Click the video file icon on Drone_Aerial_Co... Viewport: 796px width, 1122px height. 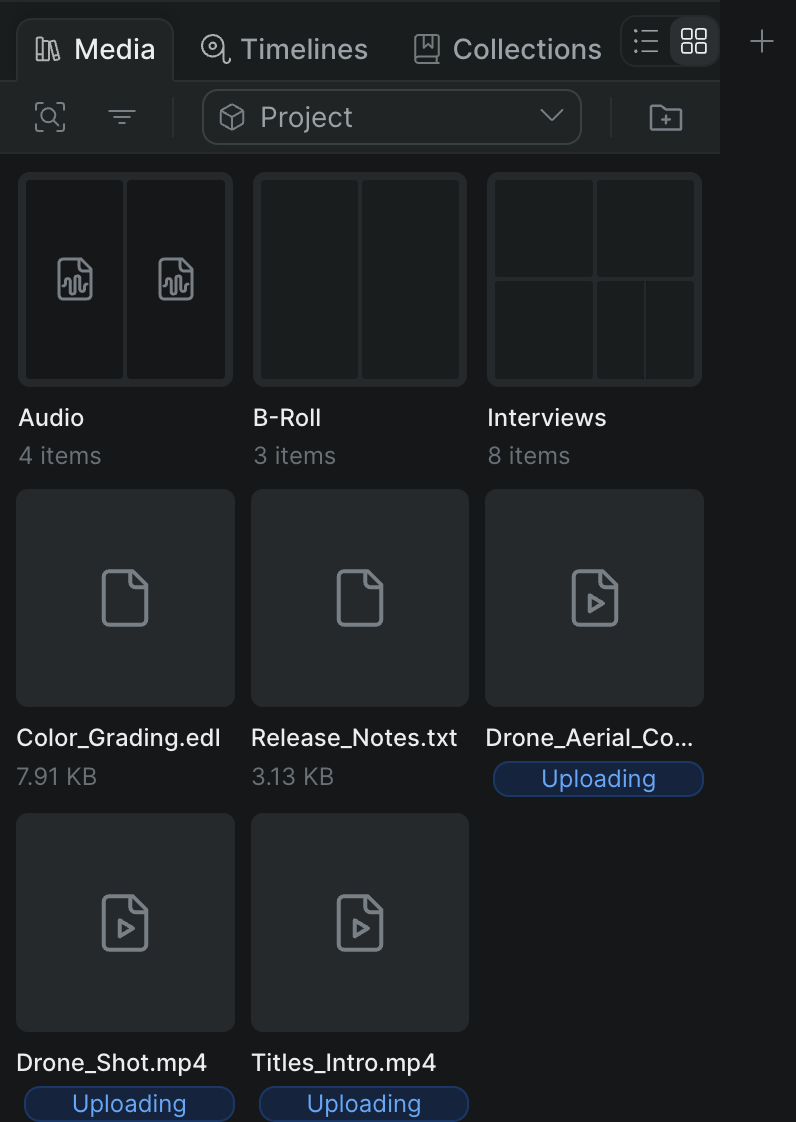point(595,598)
